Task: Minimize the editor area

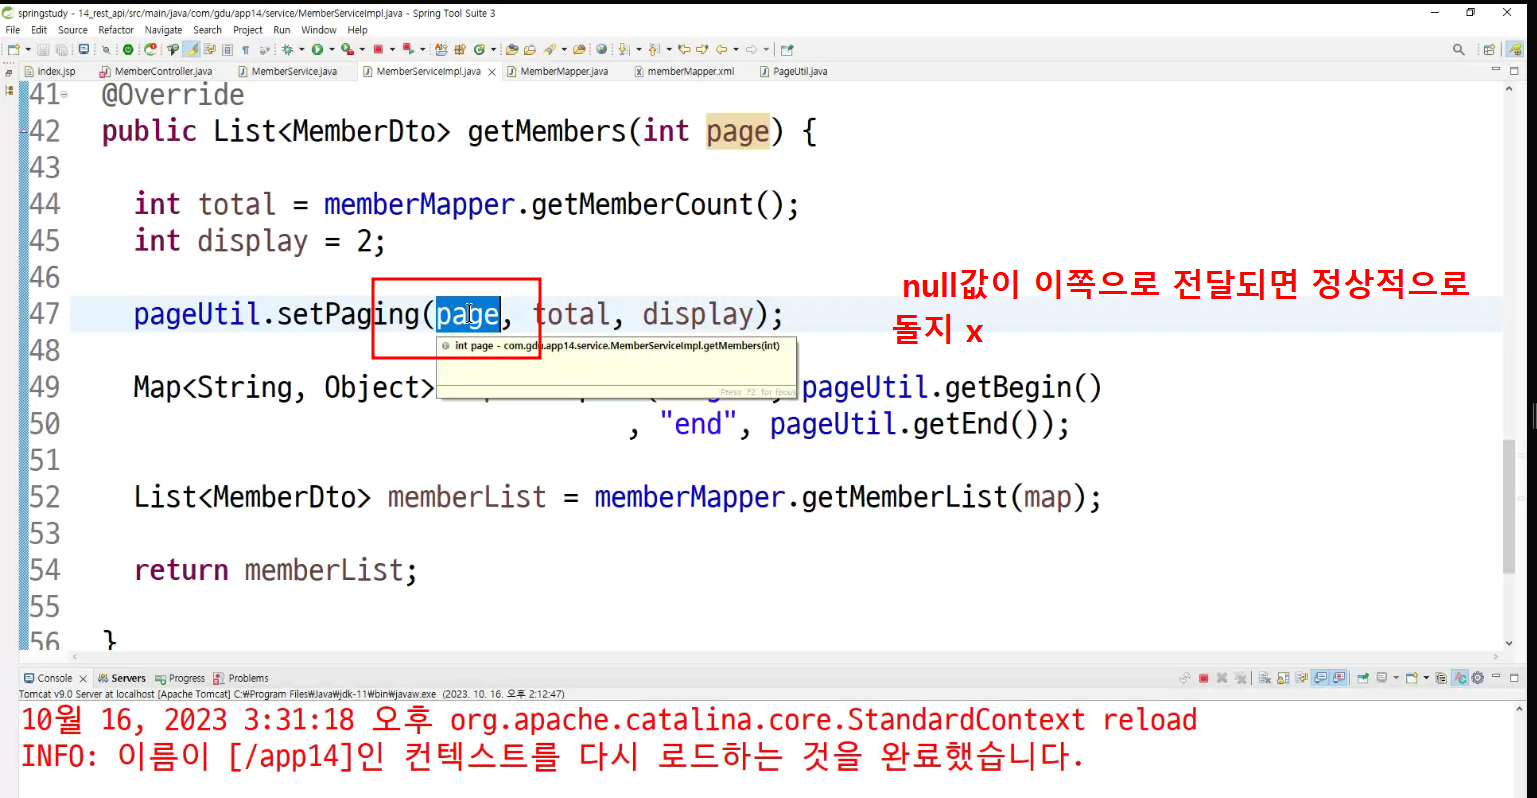Action: [x=1496, y=70]
